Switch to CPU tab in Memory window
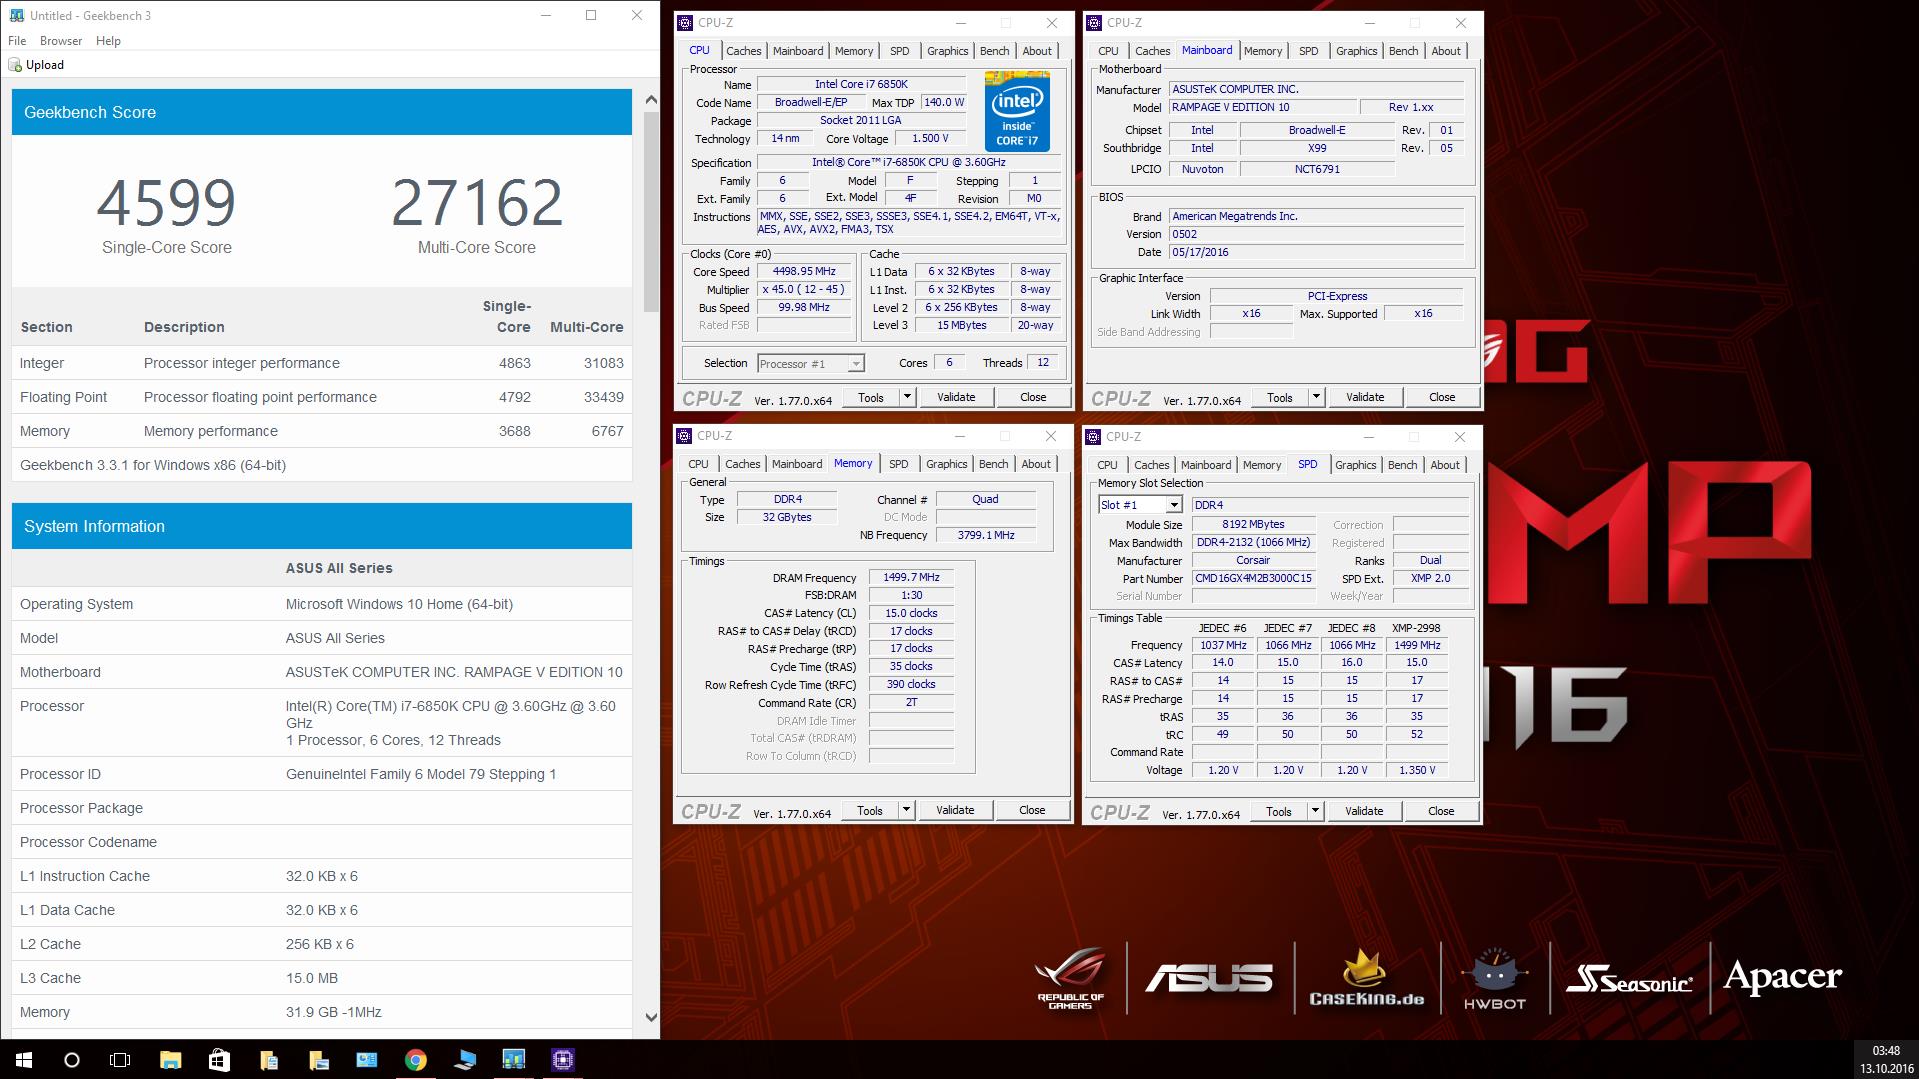The image size is (1919, 1079). 698,464
